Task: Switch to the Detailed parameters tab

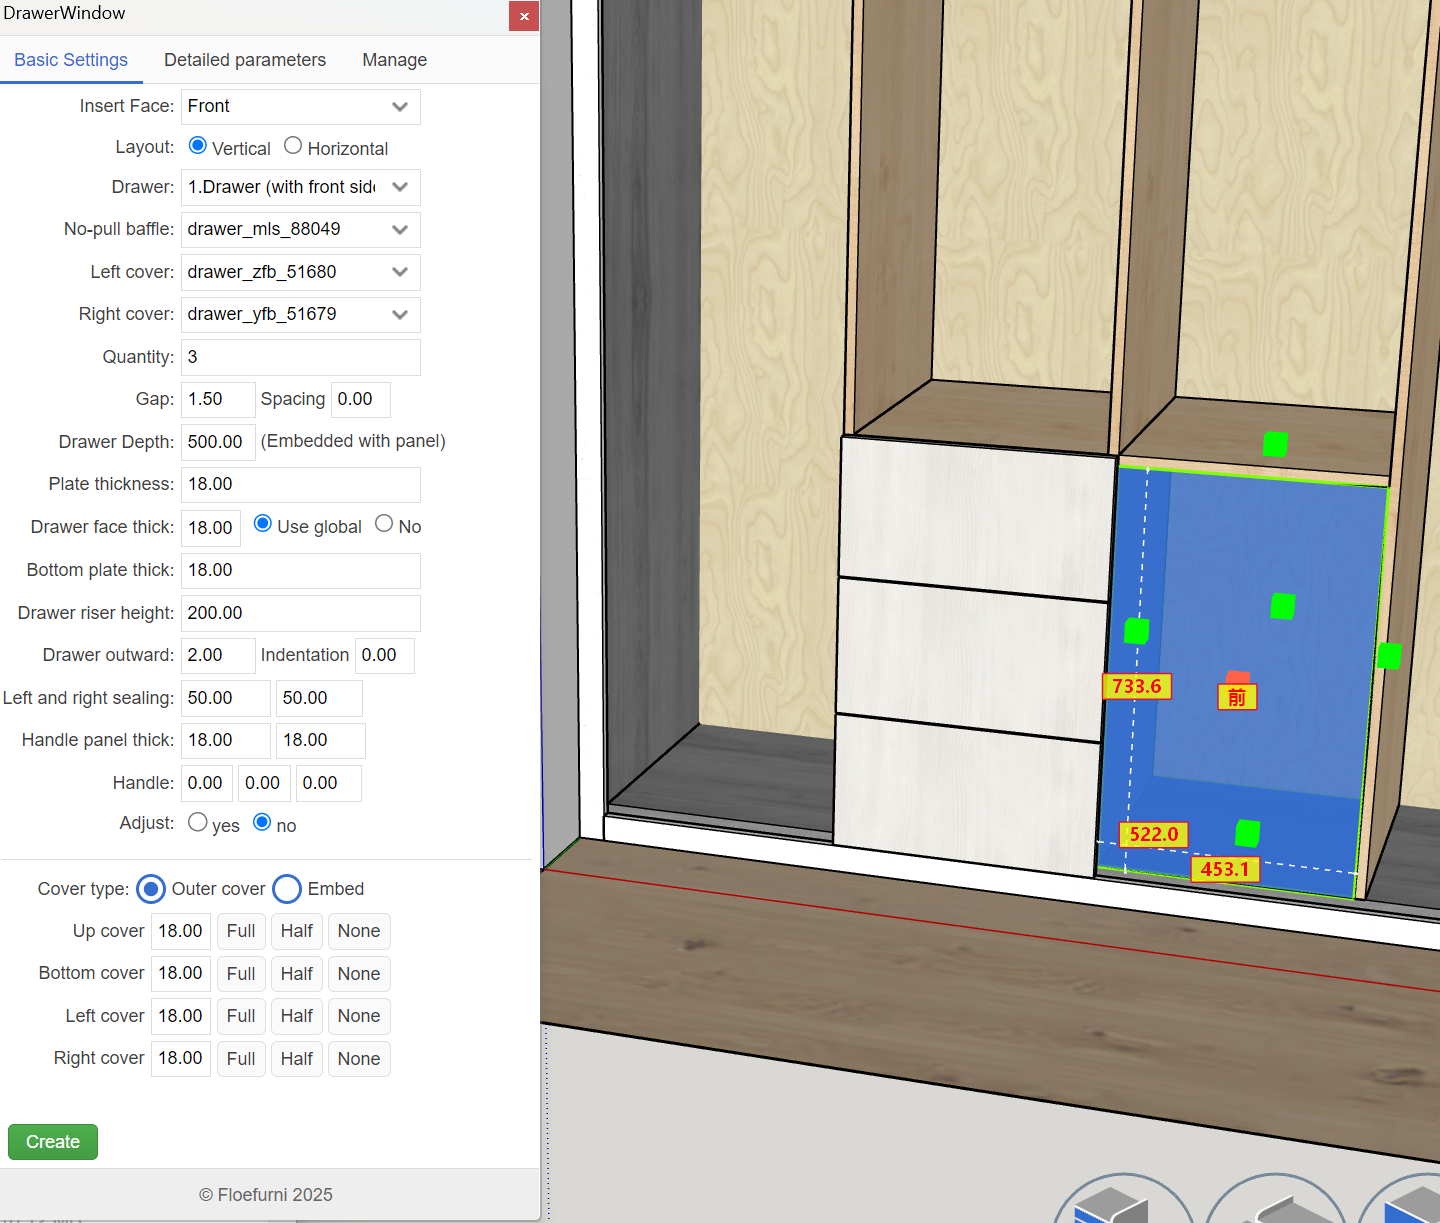Action: tap(245, 60)
